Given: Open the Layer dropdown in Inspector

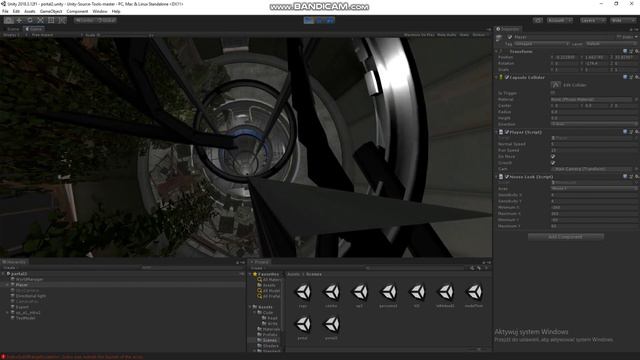Looking at the screenshot, I should point(611,44).
